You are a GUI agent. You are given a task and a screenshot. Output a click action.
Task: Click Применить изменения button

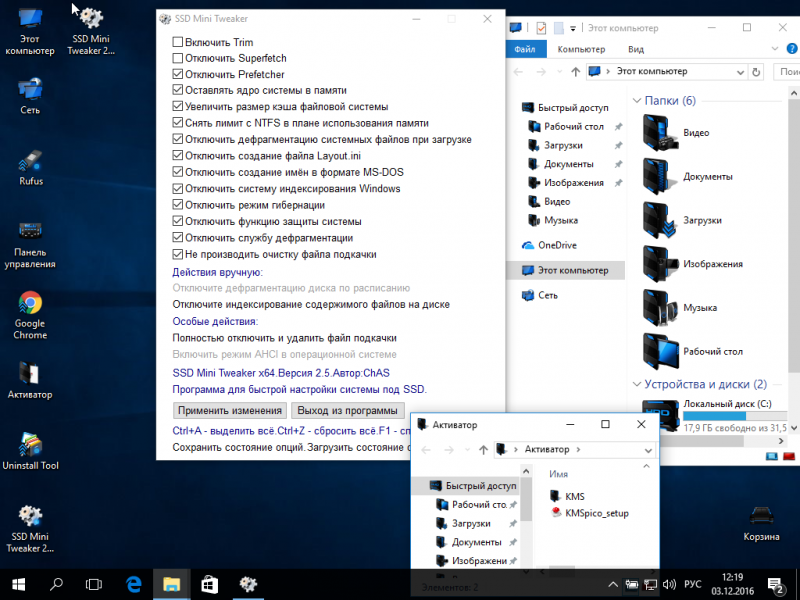230,411
